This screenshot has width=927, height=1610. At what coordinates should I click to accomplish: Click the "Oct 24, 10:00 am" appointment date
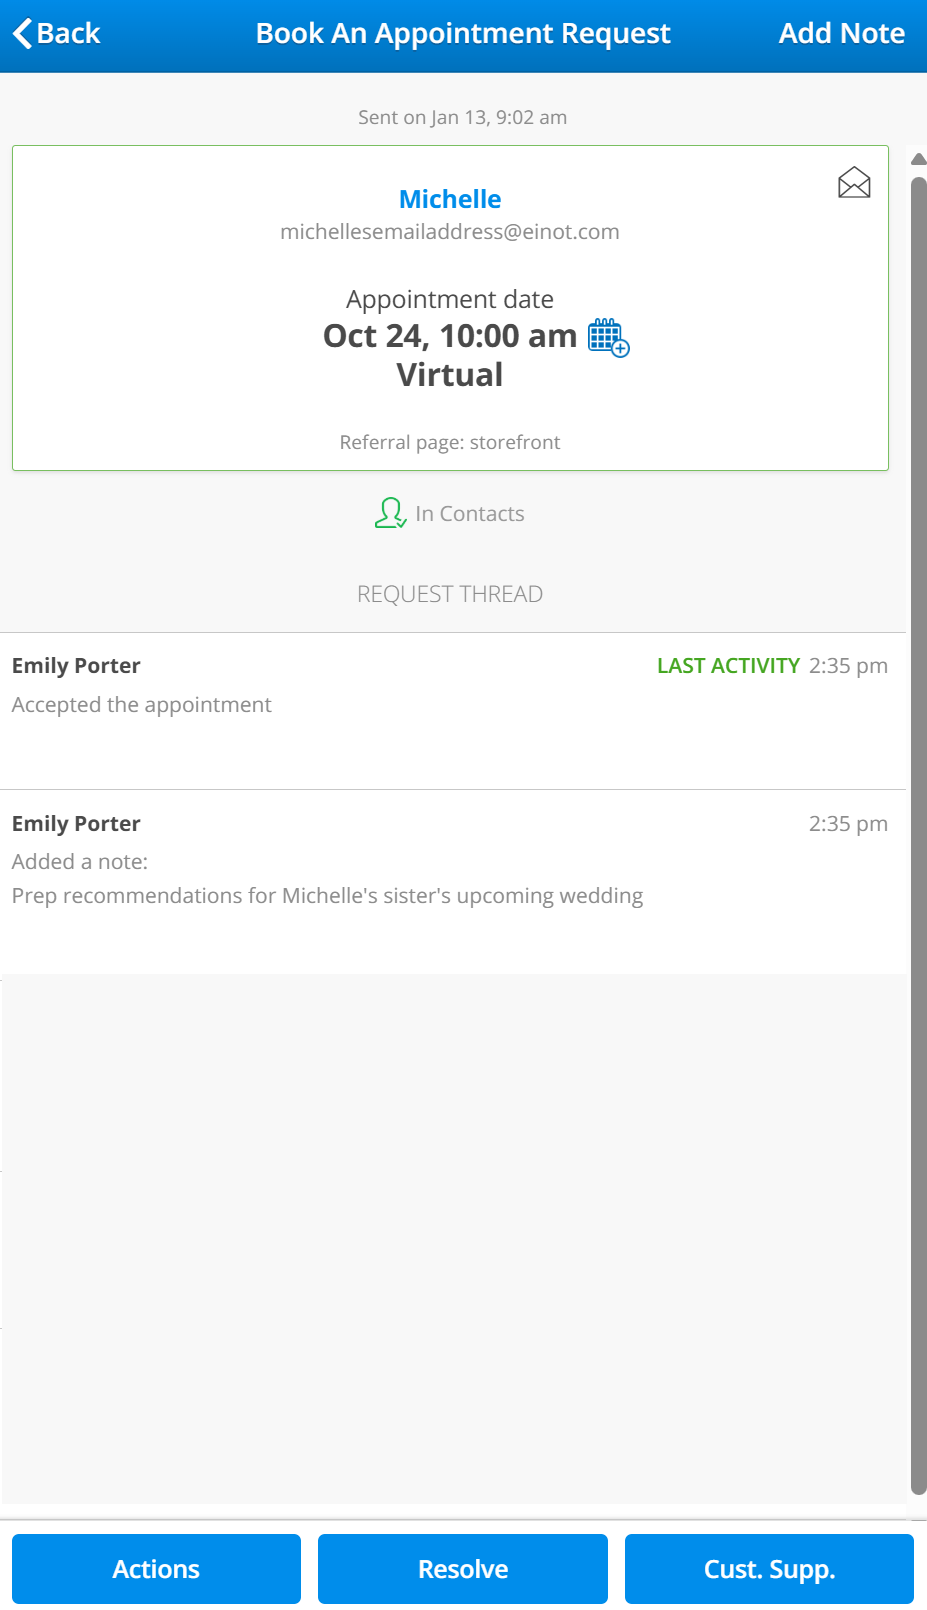click(x=450, y=336)
